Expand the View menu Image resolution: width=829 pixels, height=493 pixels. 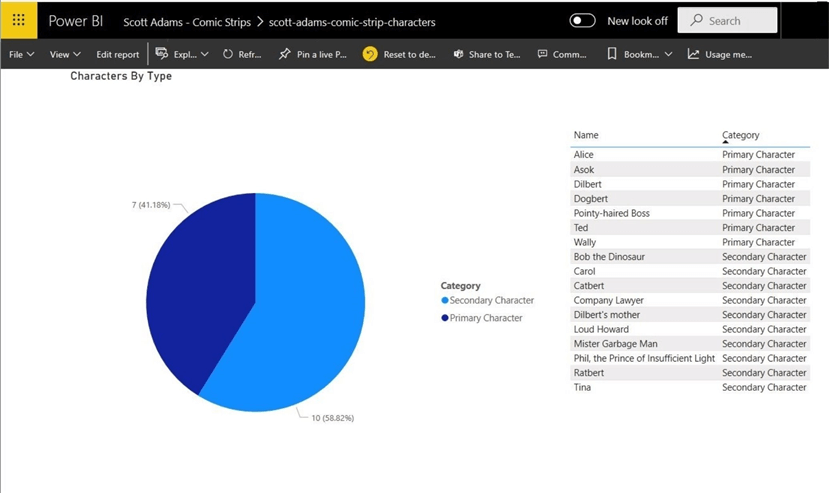click(x=65, y=54)
